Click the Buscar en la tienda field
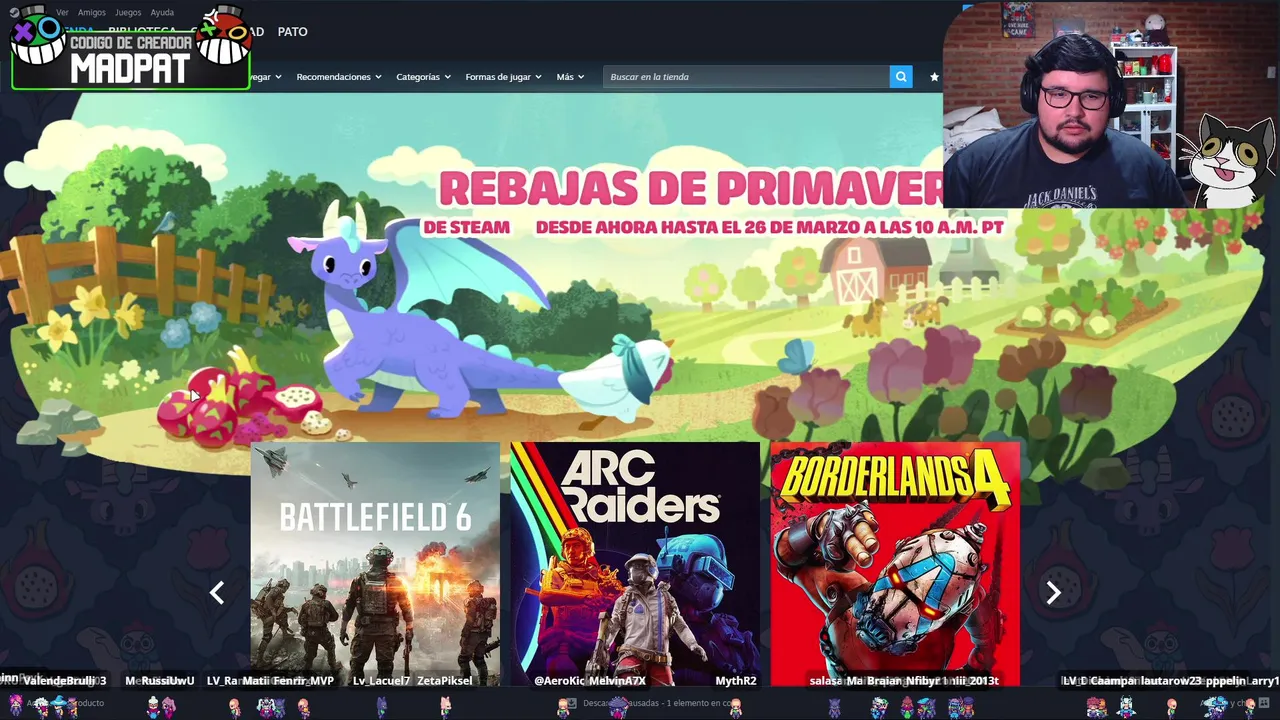The height and width of the screenshot is (720, 1280). (x=746, y=77)
